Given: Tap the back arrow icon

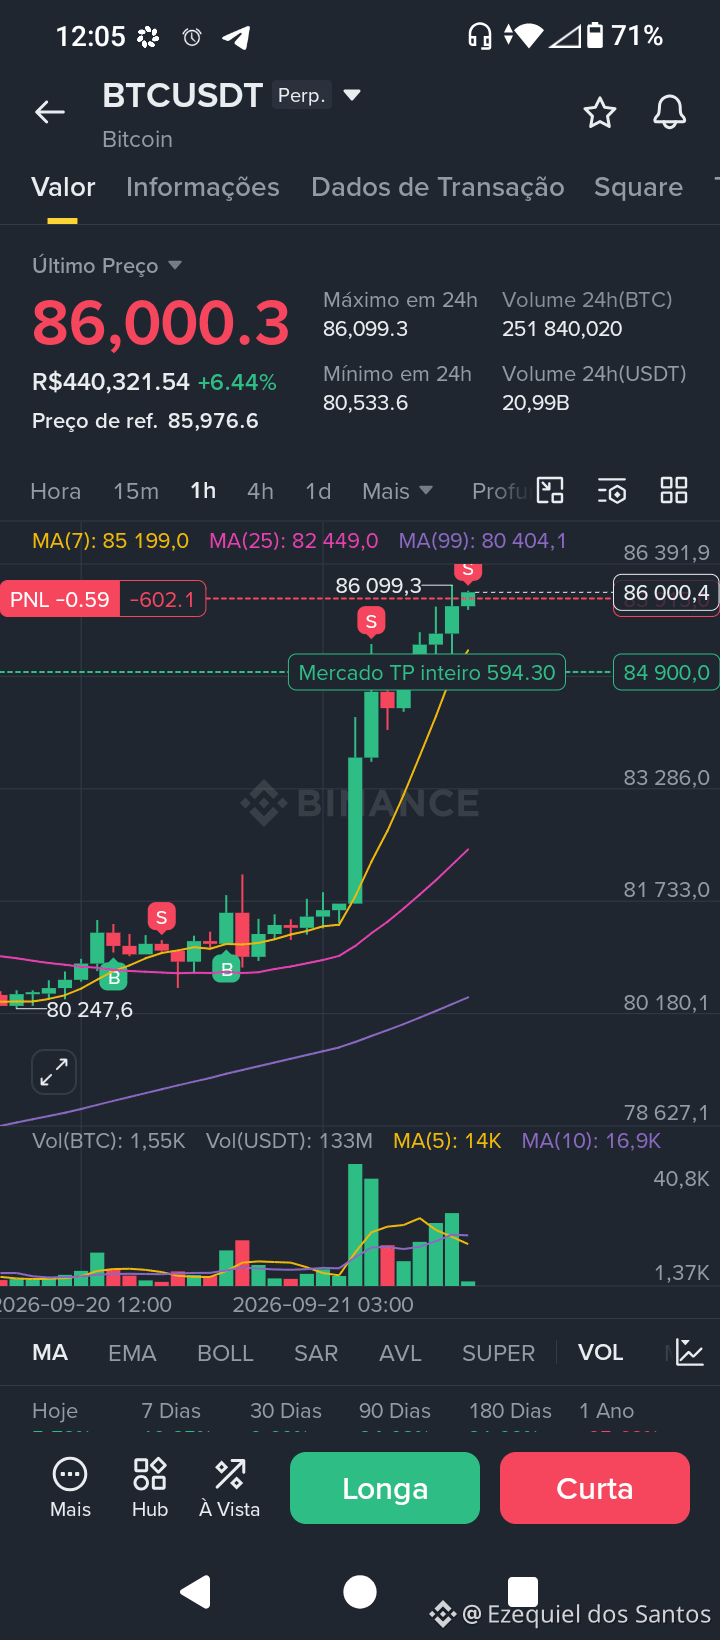Looking at the screenshot, I should 50,112.
